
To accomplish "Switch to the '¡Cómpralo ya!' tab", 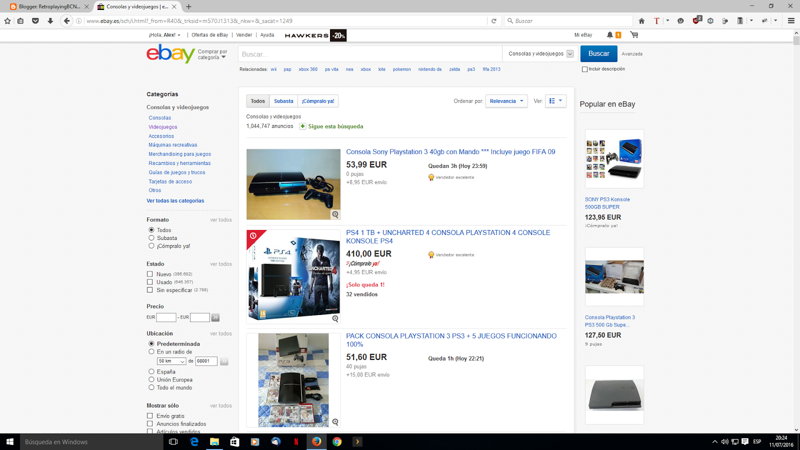I will [319, 101].
